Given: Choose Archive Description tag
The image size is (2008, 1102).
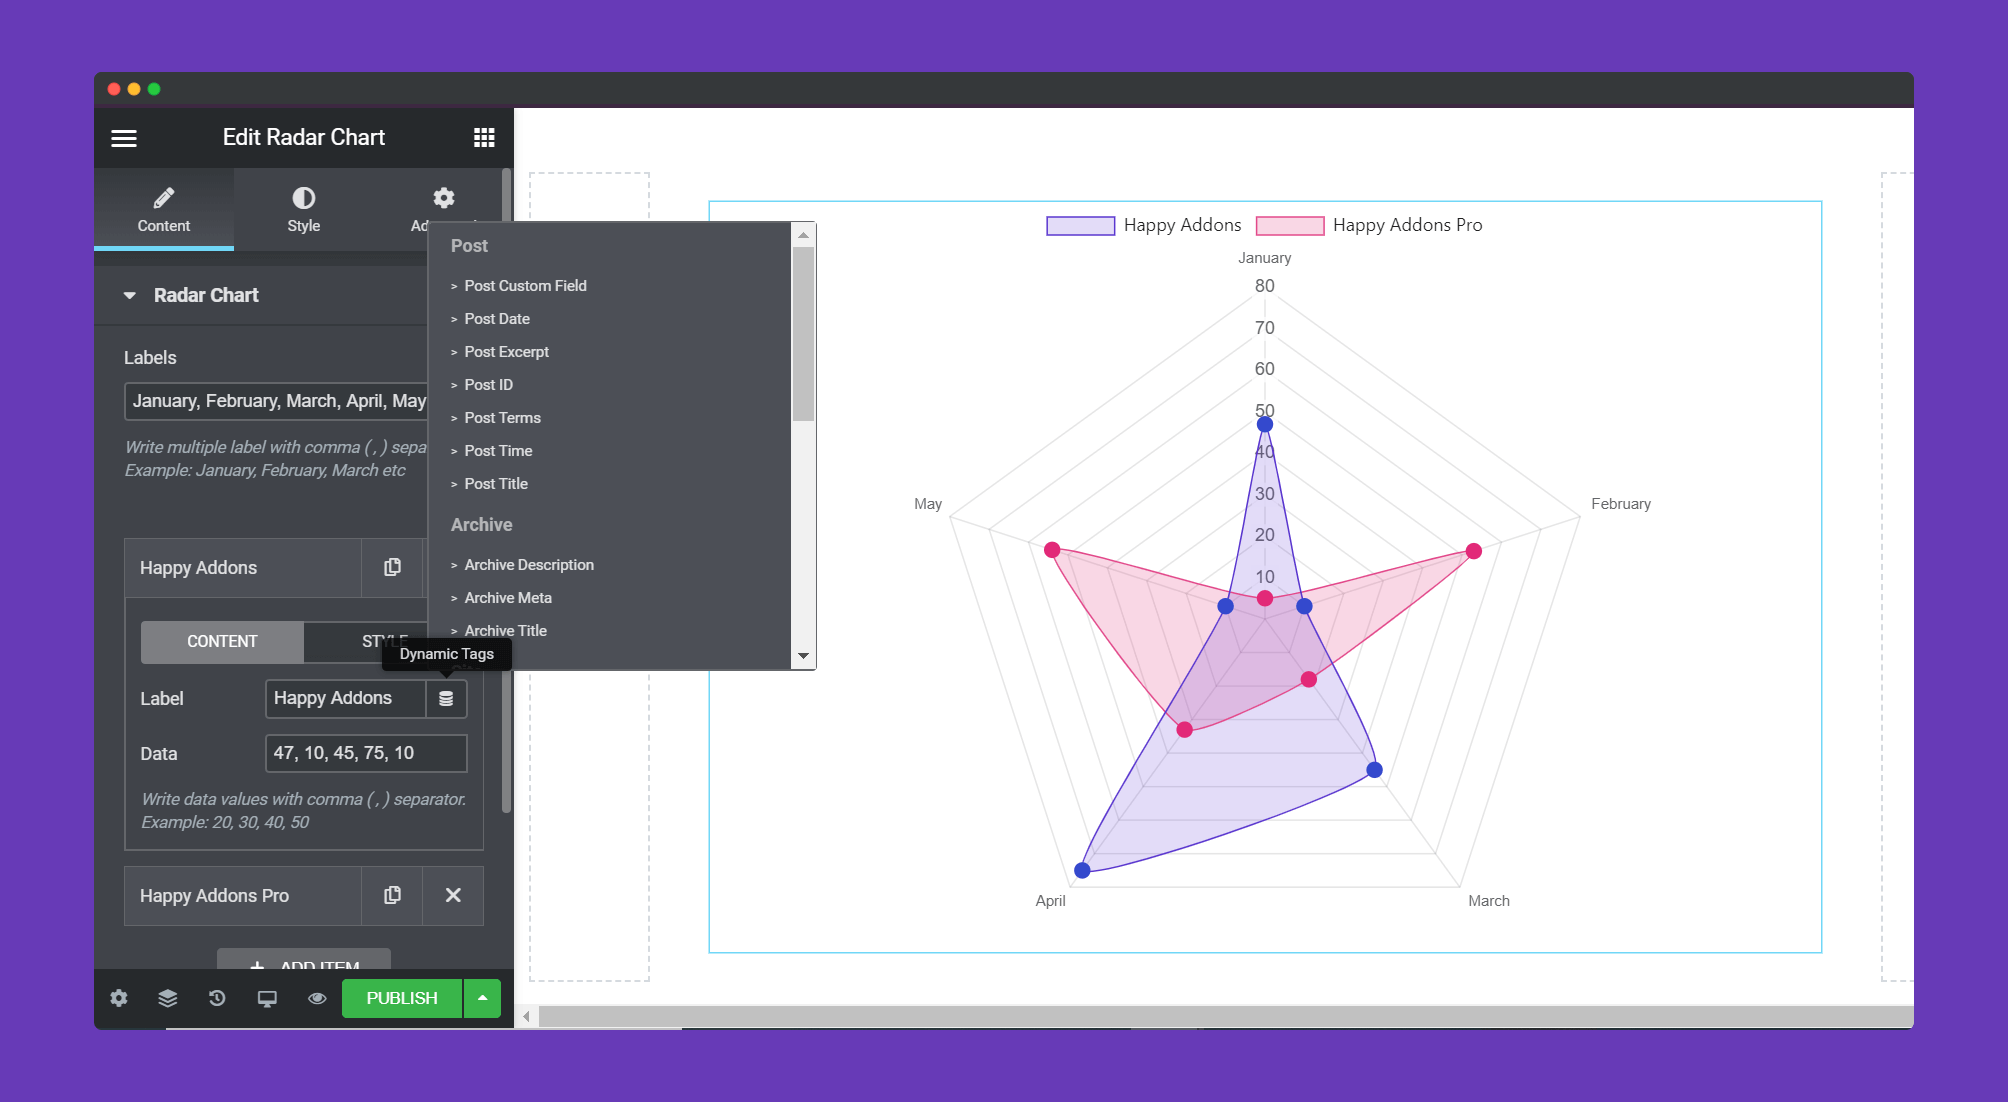Looking at the screenshot, I should (x=529, y=565).
